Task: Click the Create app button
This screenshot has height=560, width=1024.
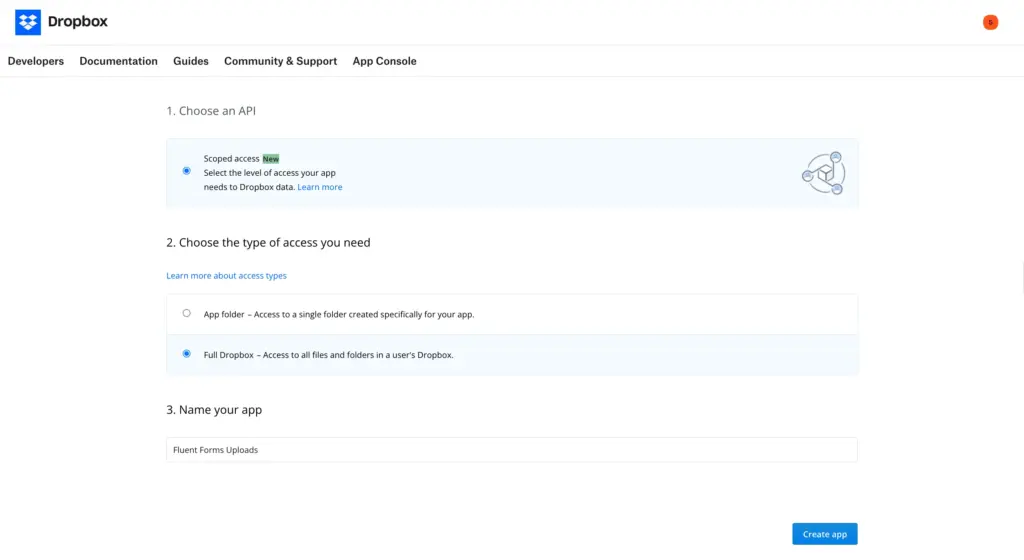Action: [x=825, y=534]
